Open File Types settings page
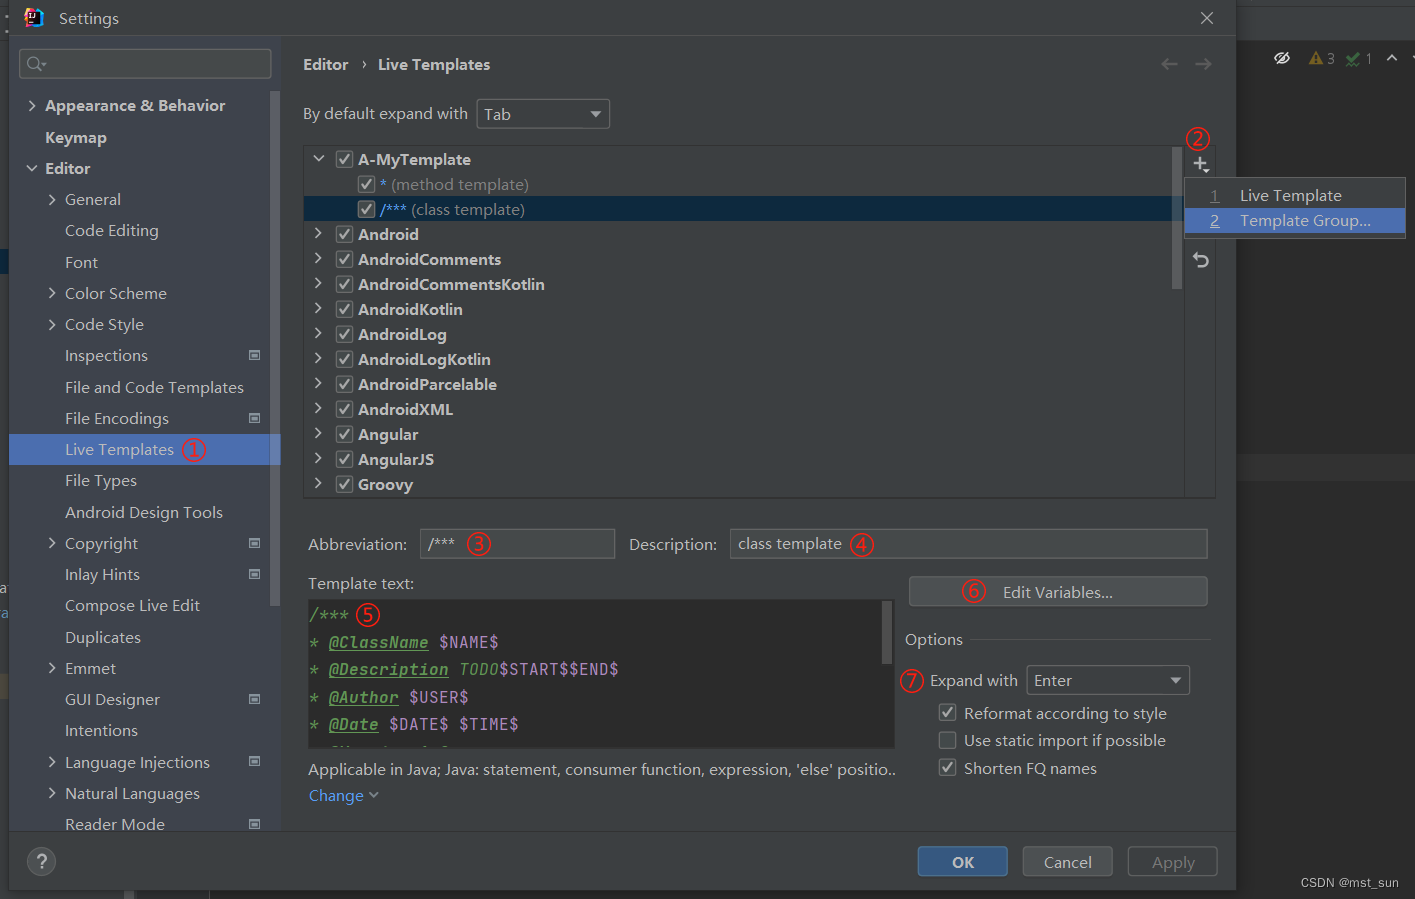 (101, 480)
